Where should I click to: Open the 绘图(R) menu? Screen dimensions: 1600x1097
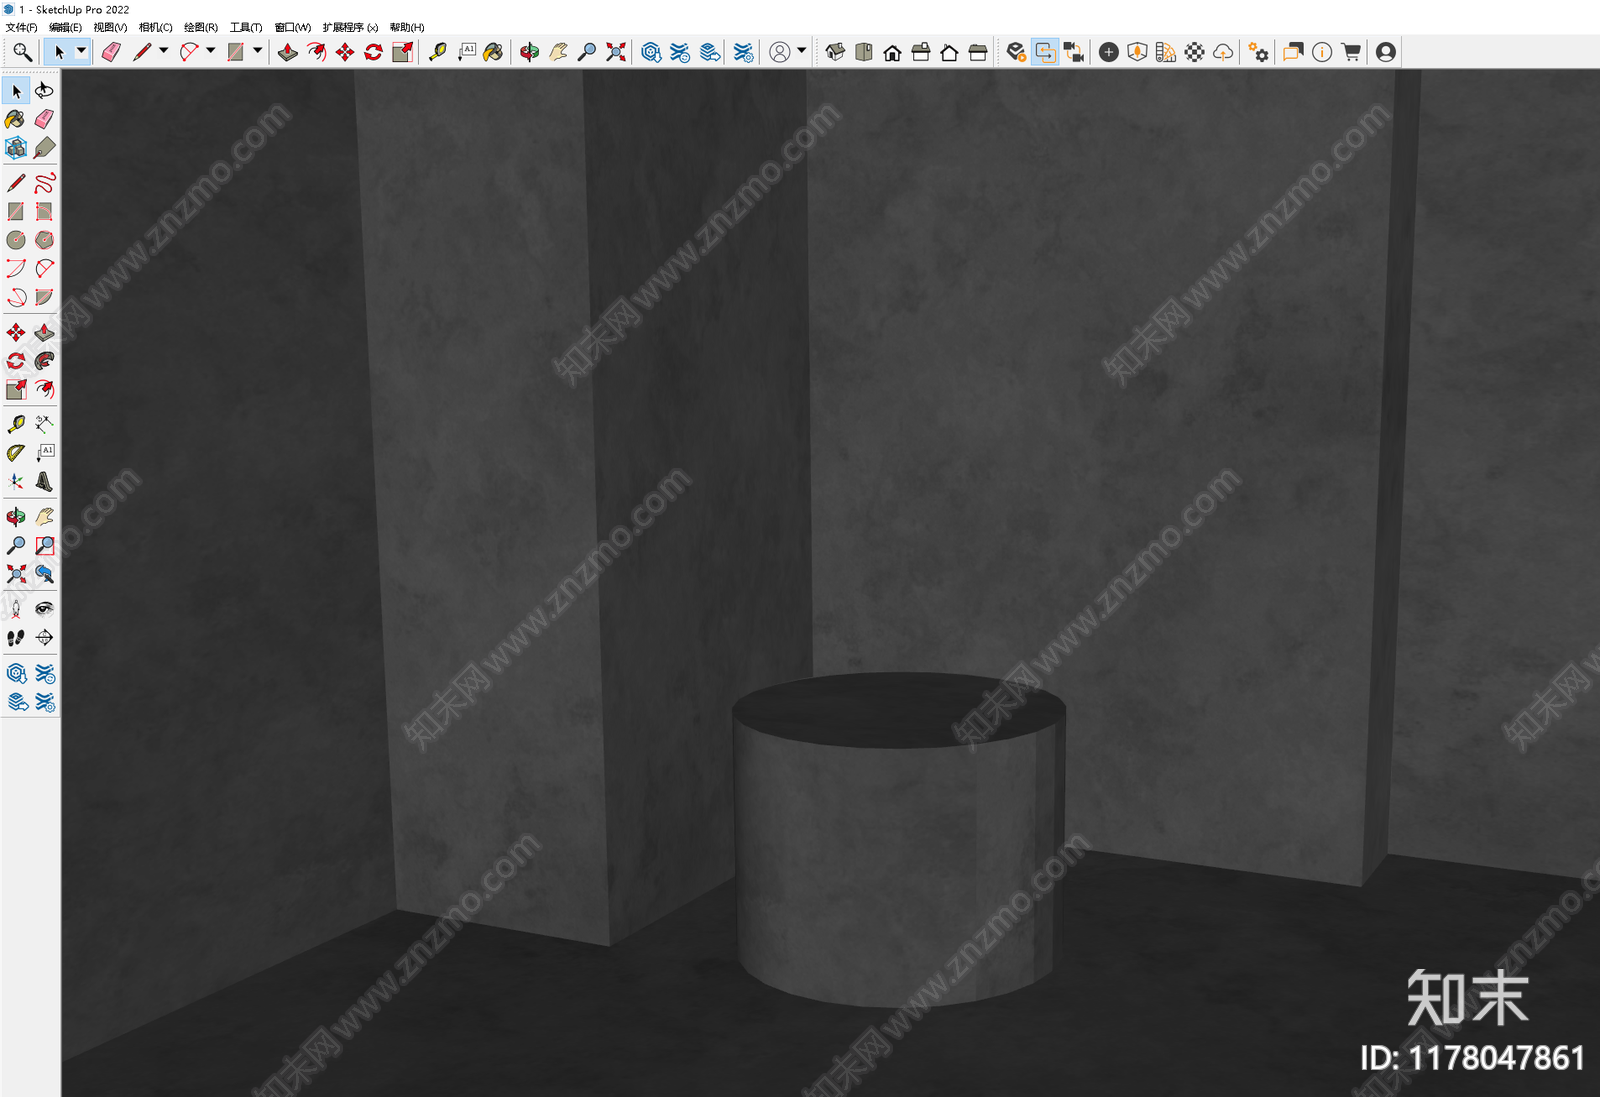click(x=201, y=27)
